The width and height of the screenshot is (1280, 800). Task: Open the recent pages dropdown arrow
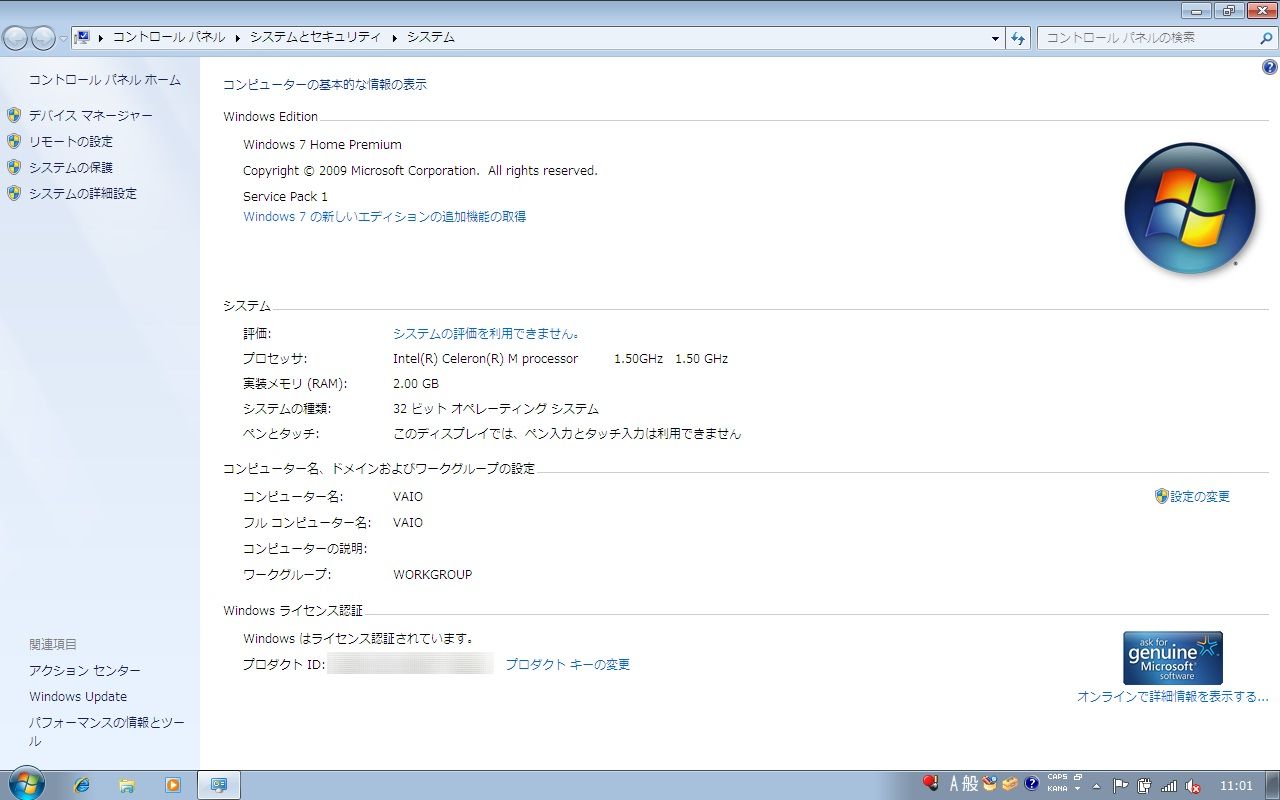(63, 38)
